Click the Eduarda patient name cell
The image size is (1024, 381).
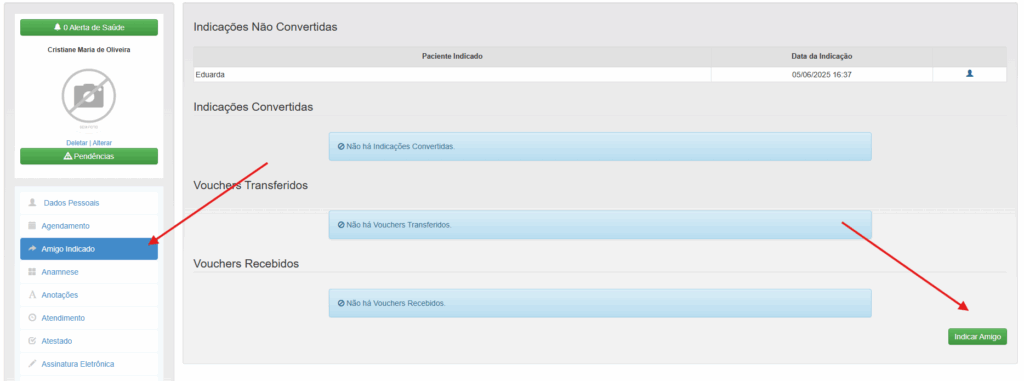coord(452,75)
